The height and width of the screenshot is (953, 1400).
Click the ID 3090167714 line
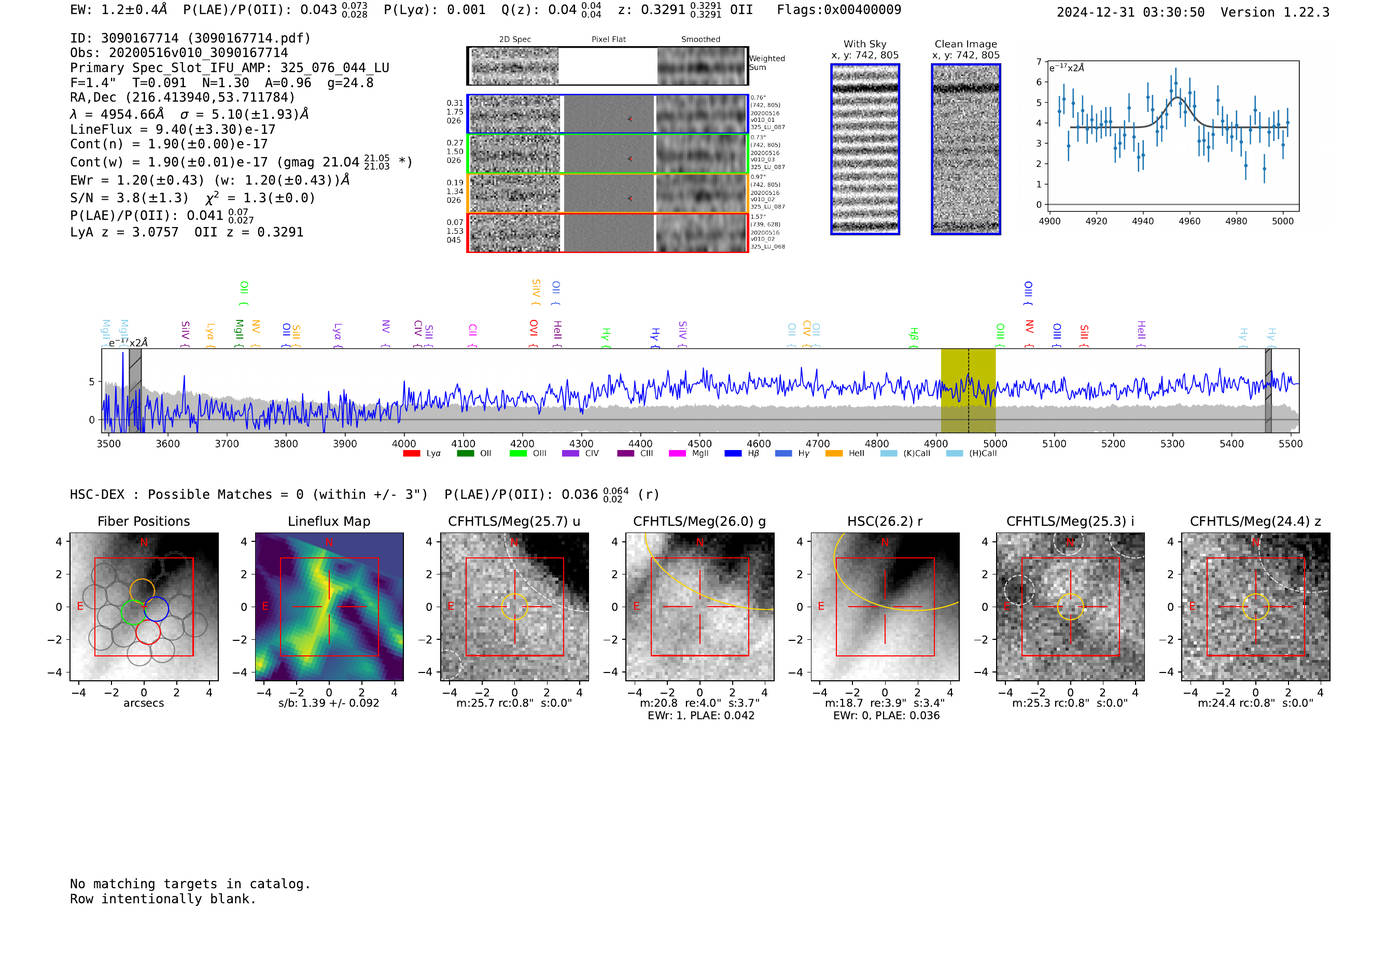click(x=190, y=38)
